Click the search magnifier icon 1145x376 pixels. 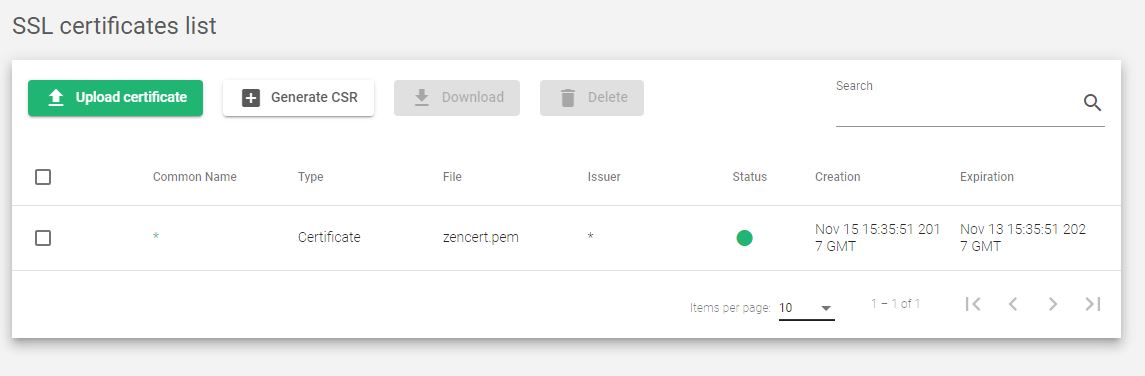tap(1092, 103)
